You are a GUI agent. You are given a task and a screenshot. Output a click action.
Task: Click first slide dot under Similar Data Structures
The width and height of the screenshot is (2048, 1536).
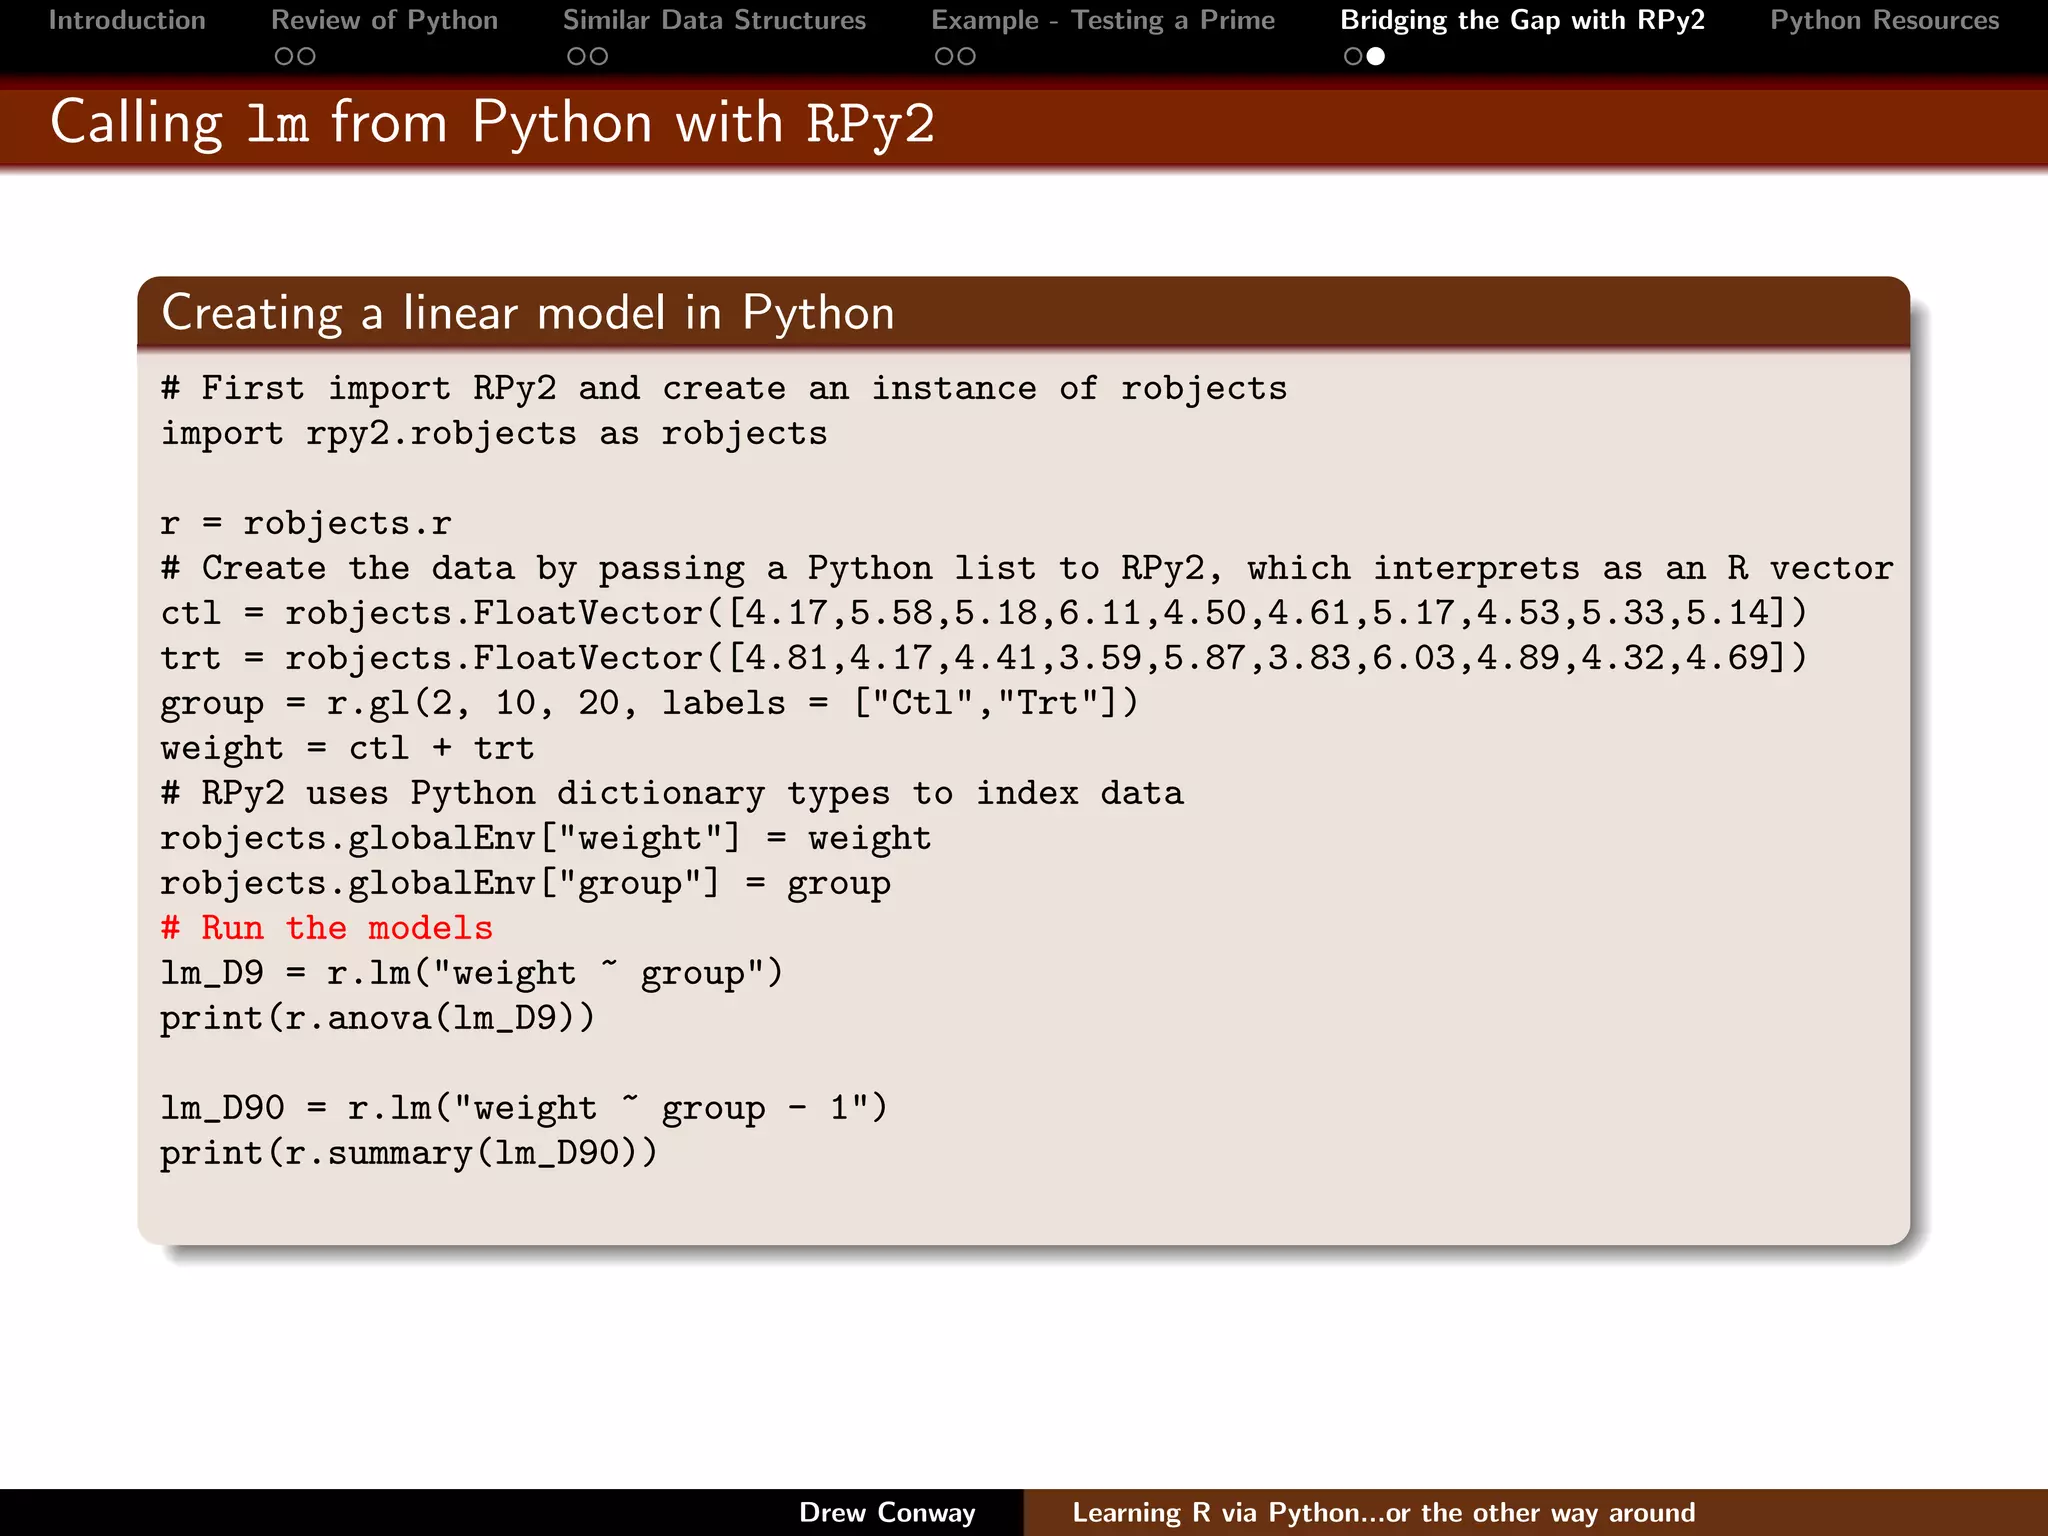tap(576, 57)
